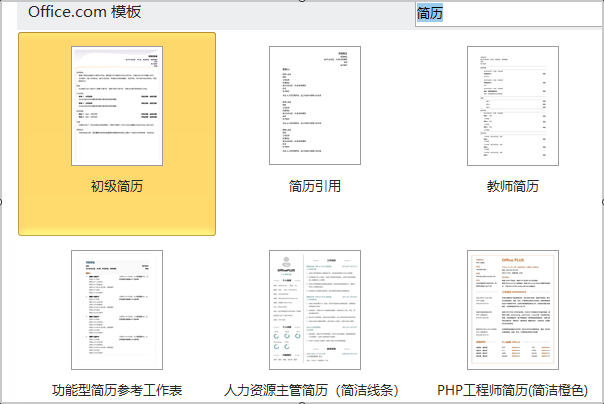
Task: Open the PHP工程师简历 orange template thumbnail
Action: point(513,310)
